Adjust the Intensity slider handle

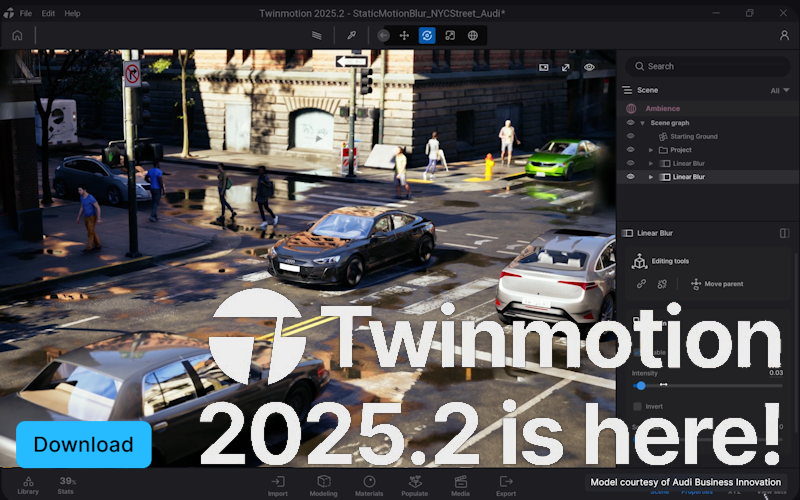pyautogui.click(x=641, y=385)
